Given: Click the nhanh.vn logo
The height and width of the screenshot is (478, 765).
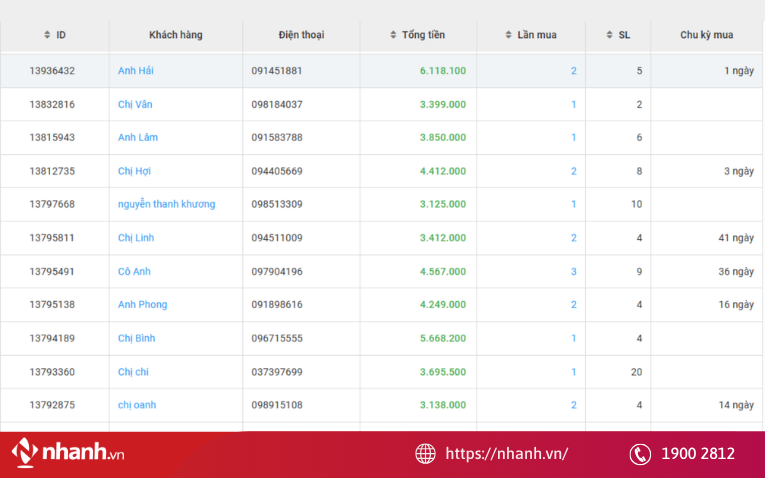Looking at the screenshot, I should tap(68, 452).
